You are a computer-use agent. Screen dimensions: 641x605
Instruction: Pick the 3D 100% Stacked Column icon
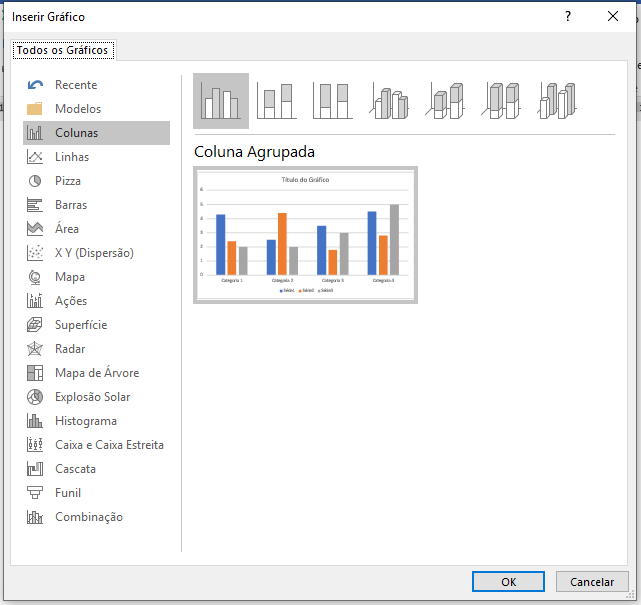pyautogui.click(x=502, y=101)
